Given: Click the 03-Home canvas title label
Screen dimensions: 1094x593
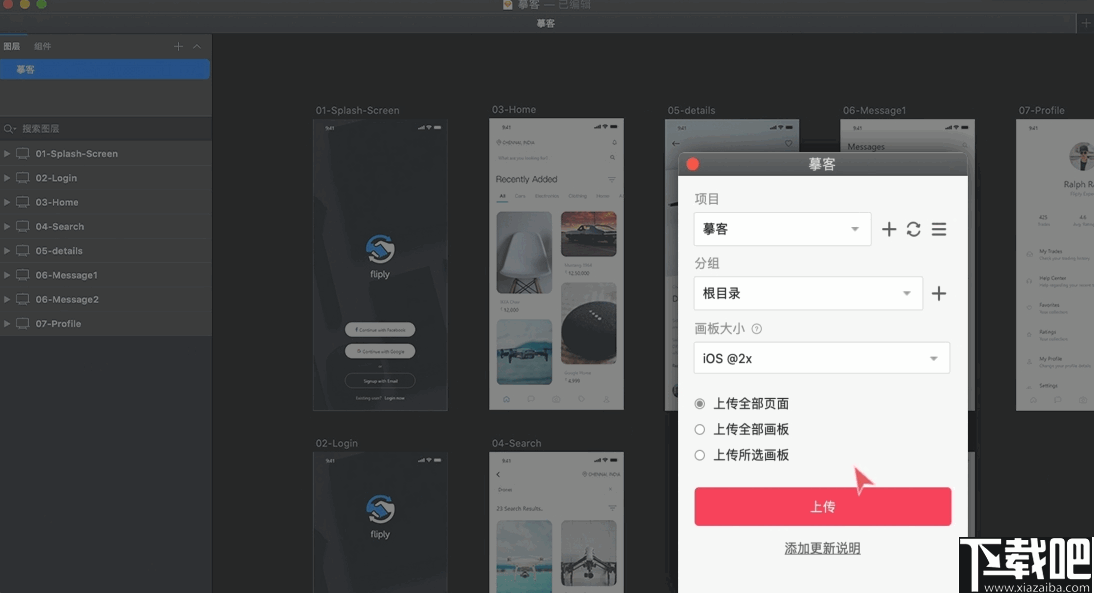Looking at the screenshot, I should [x=514, y=110].
